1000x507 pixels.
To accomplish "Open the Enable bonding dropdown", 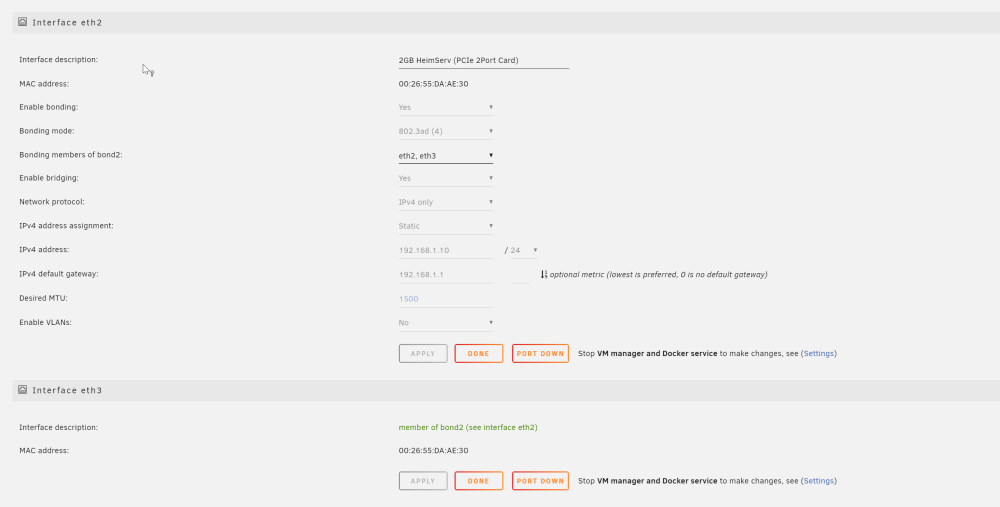I will 446,107.
